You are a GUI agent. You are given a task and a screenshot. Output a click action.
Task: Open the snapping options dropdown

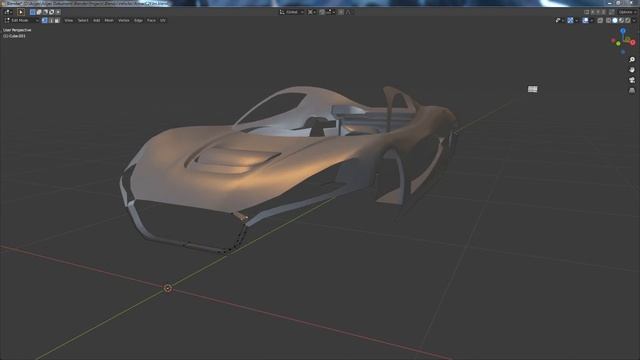(330, 12)
